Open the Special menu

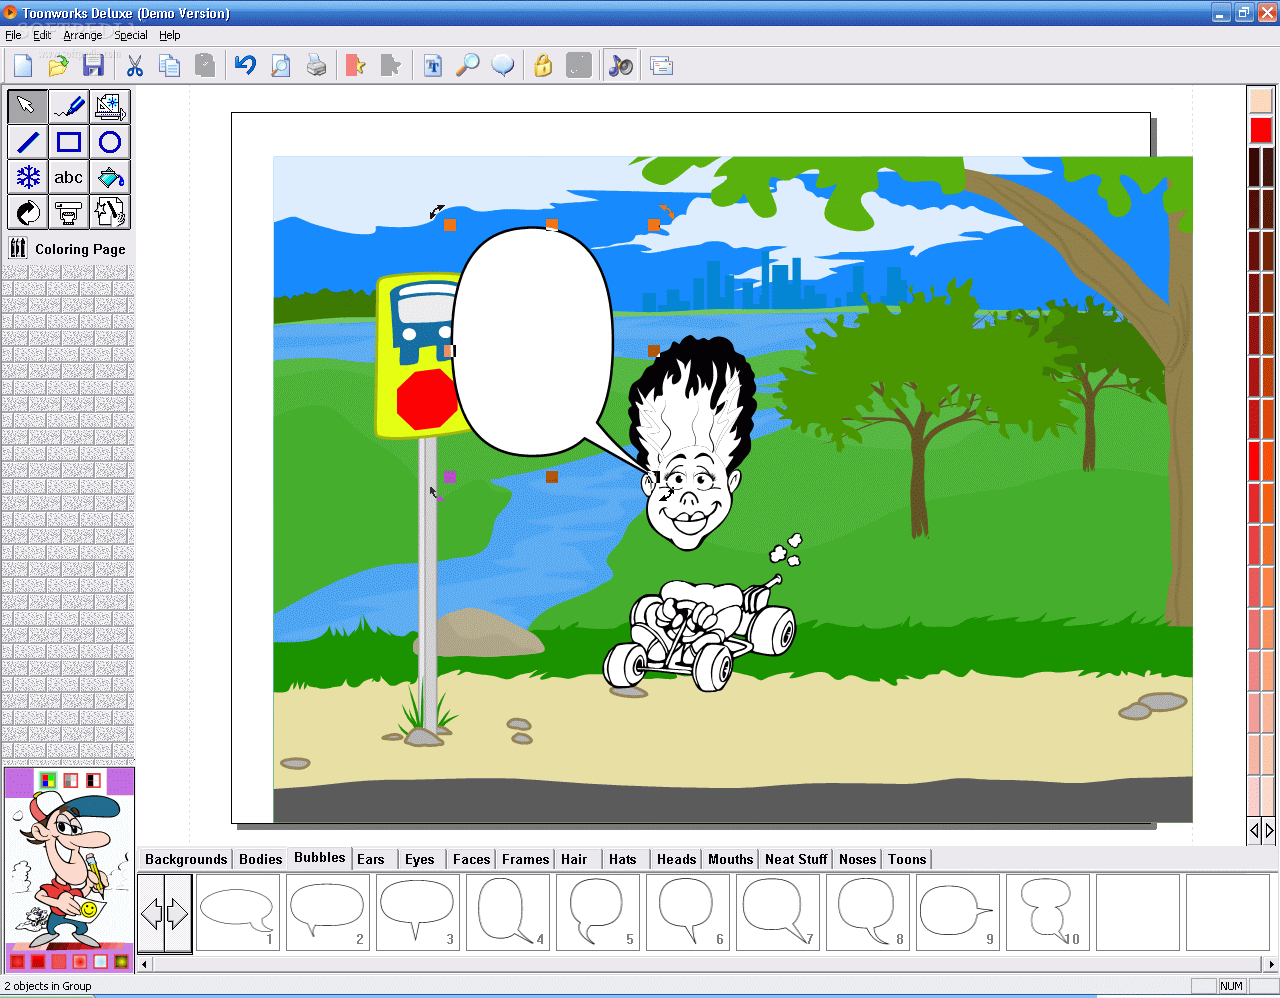(131, 35)
